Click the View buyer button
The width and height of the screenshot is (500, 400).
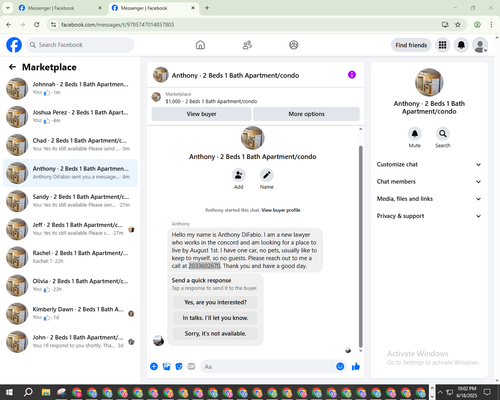click(201, 114)
